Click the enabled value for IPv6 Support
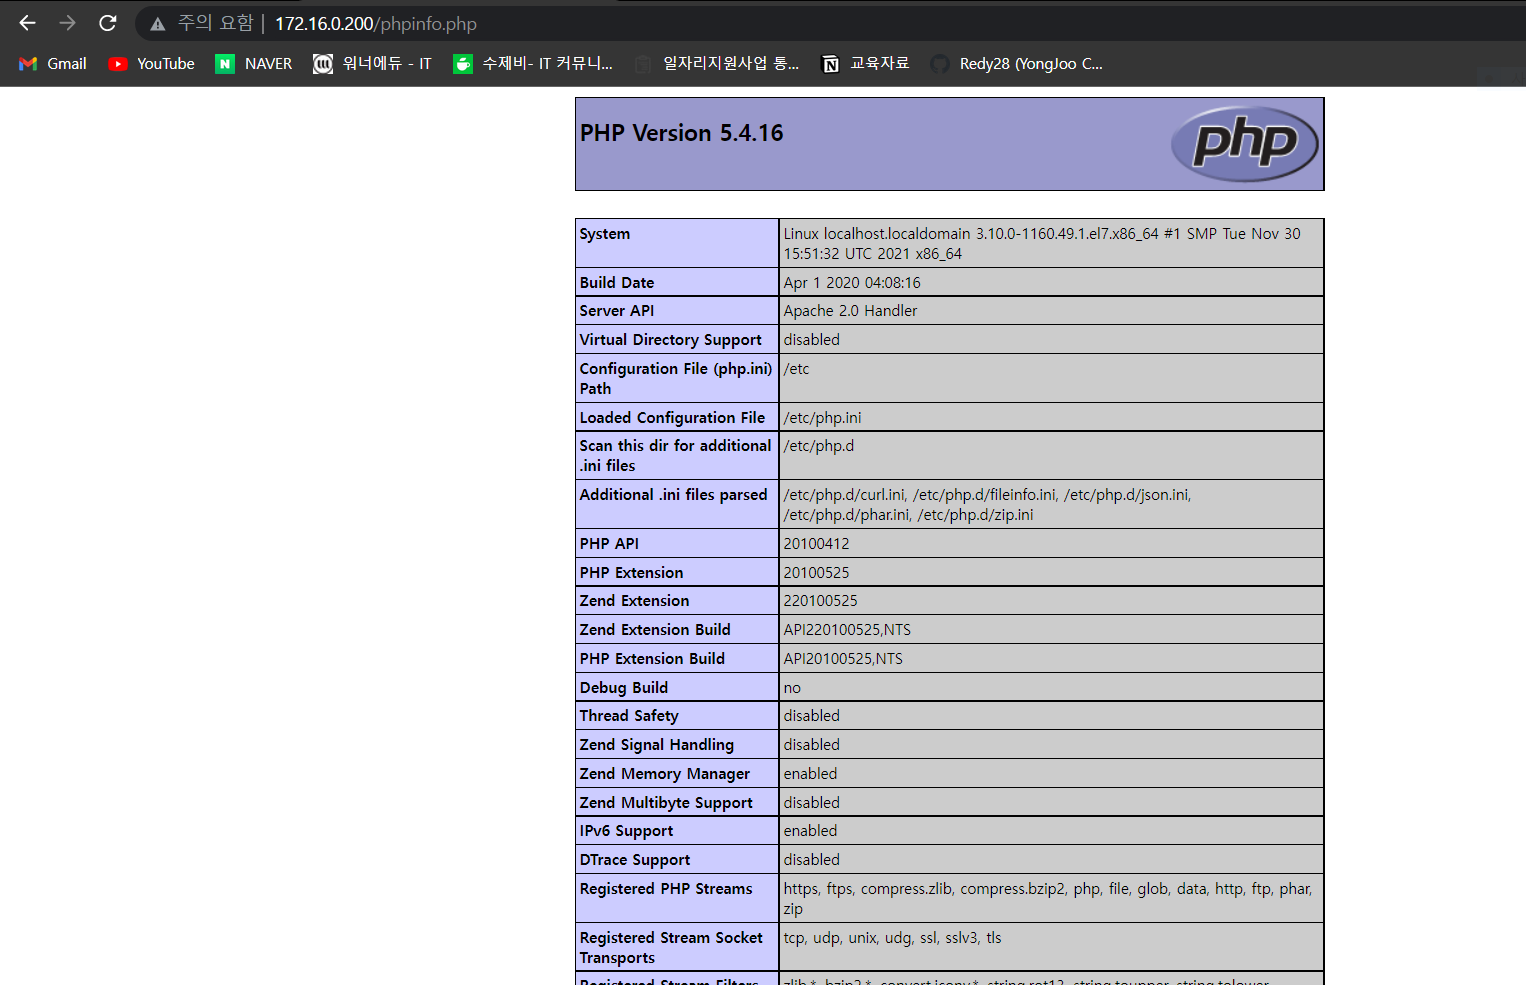Screen dimensions: 1526x985 810,831
